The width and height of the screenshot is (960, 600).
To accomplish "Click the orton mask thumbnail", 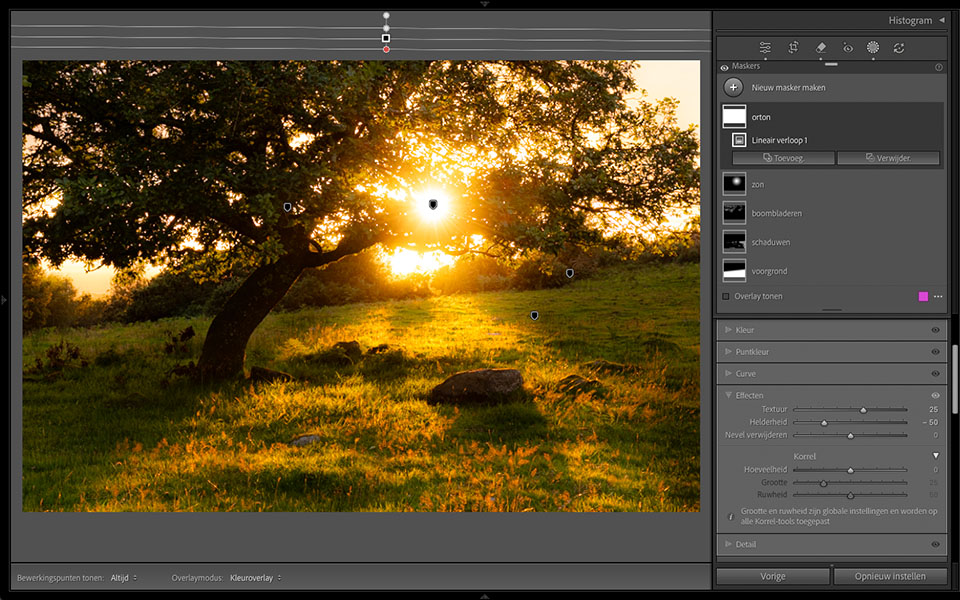I will point(734,116).
